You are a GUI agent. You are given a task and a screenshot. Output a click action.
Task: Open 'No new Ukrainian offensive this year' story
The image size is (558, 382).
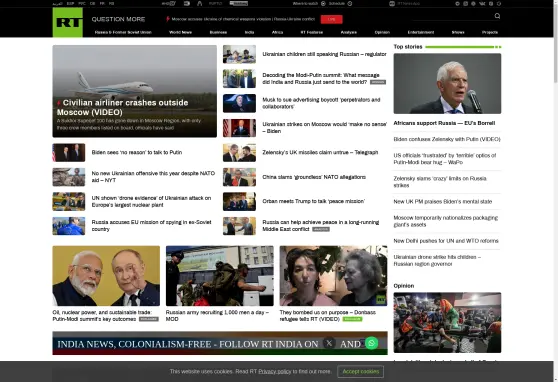click(x=153, y=177)
